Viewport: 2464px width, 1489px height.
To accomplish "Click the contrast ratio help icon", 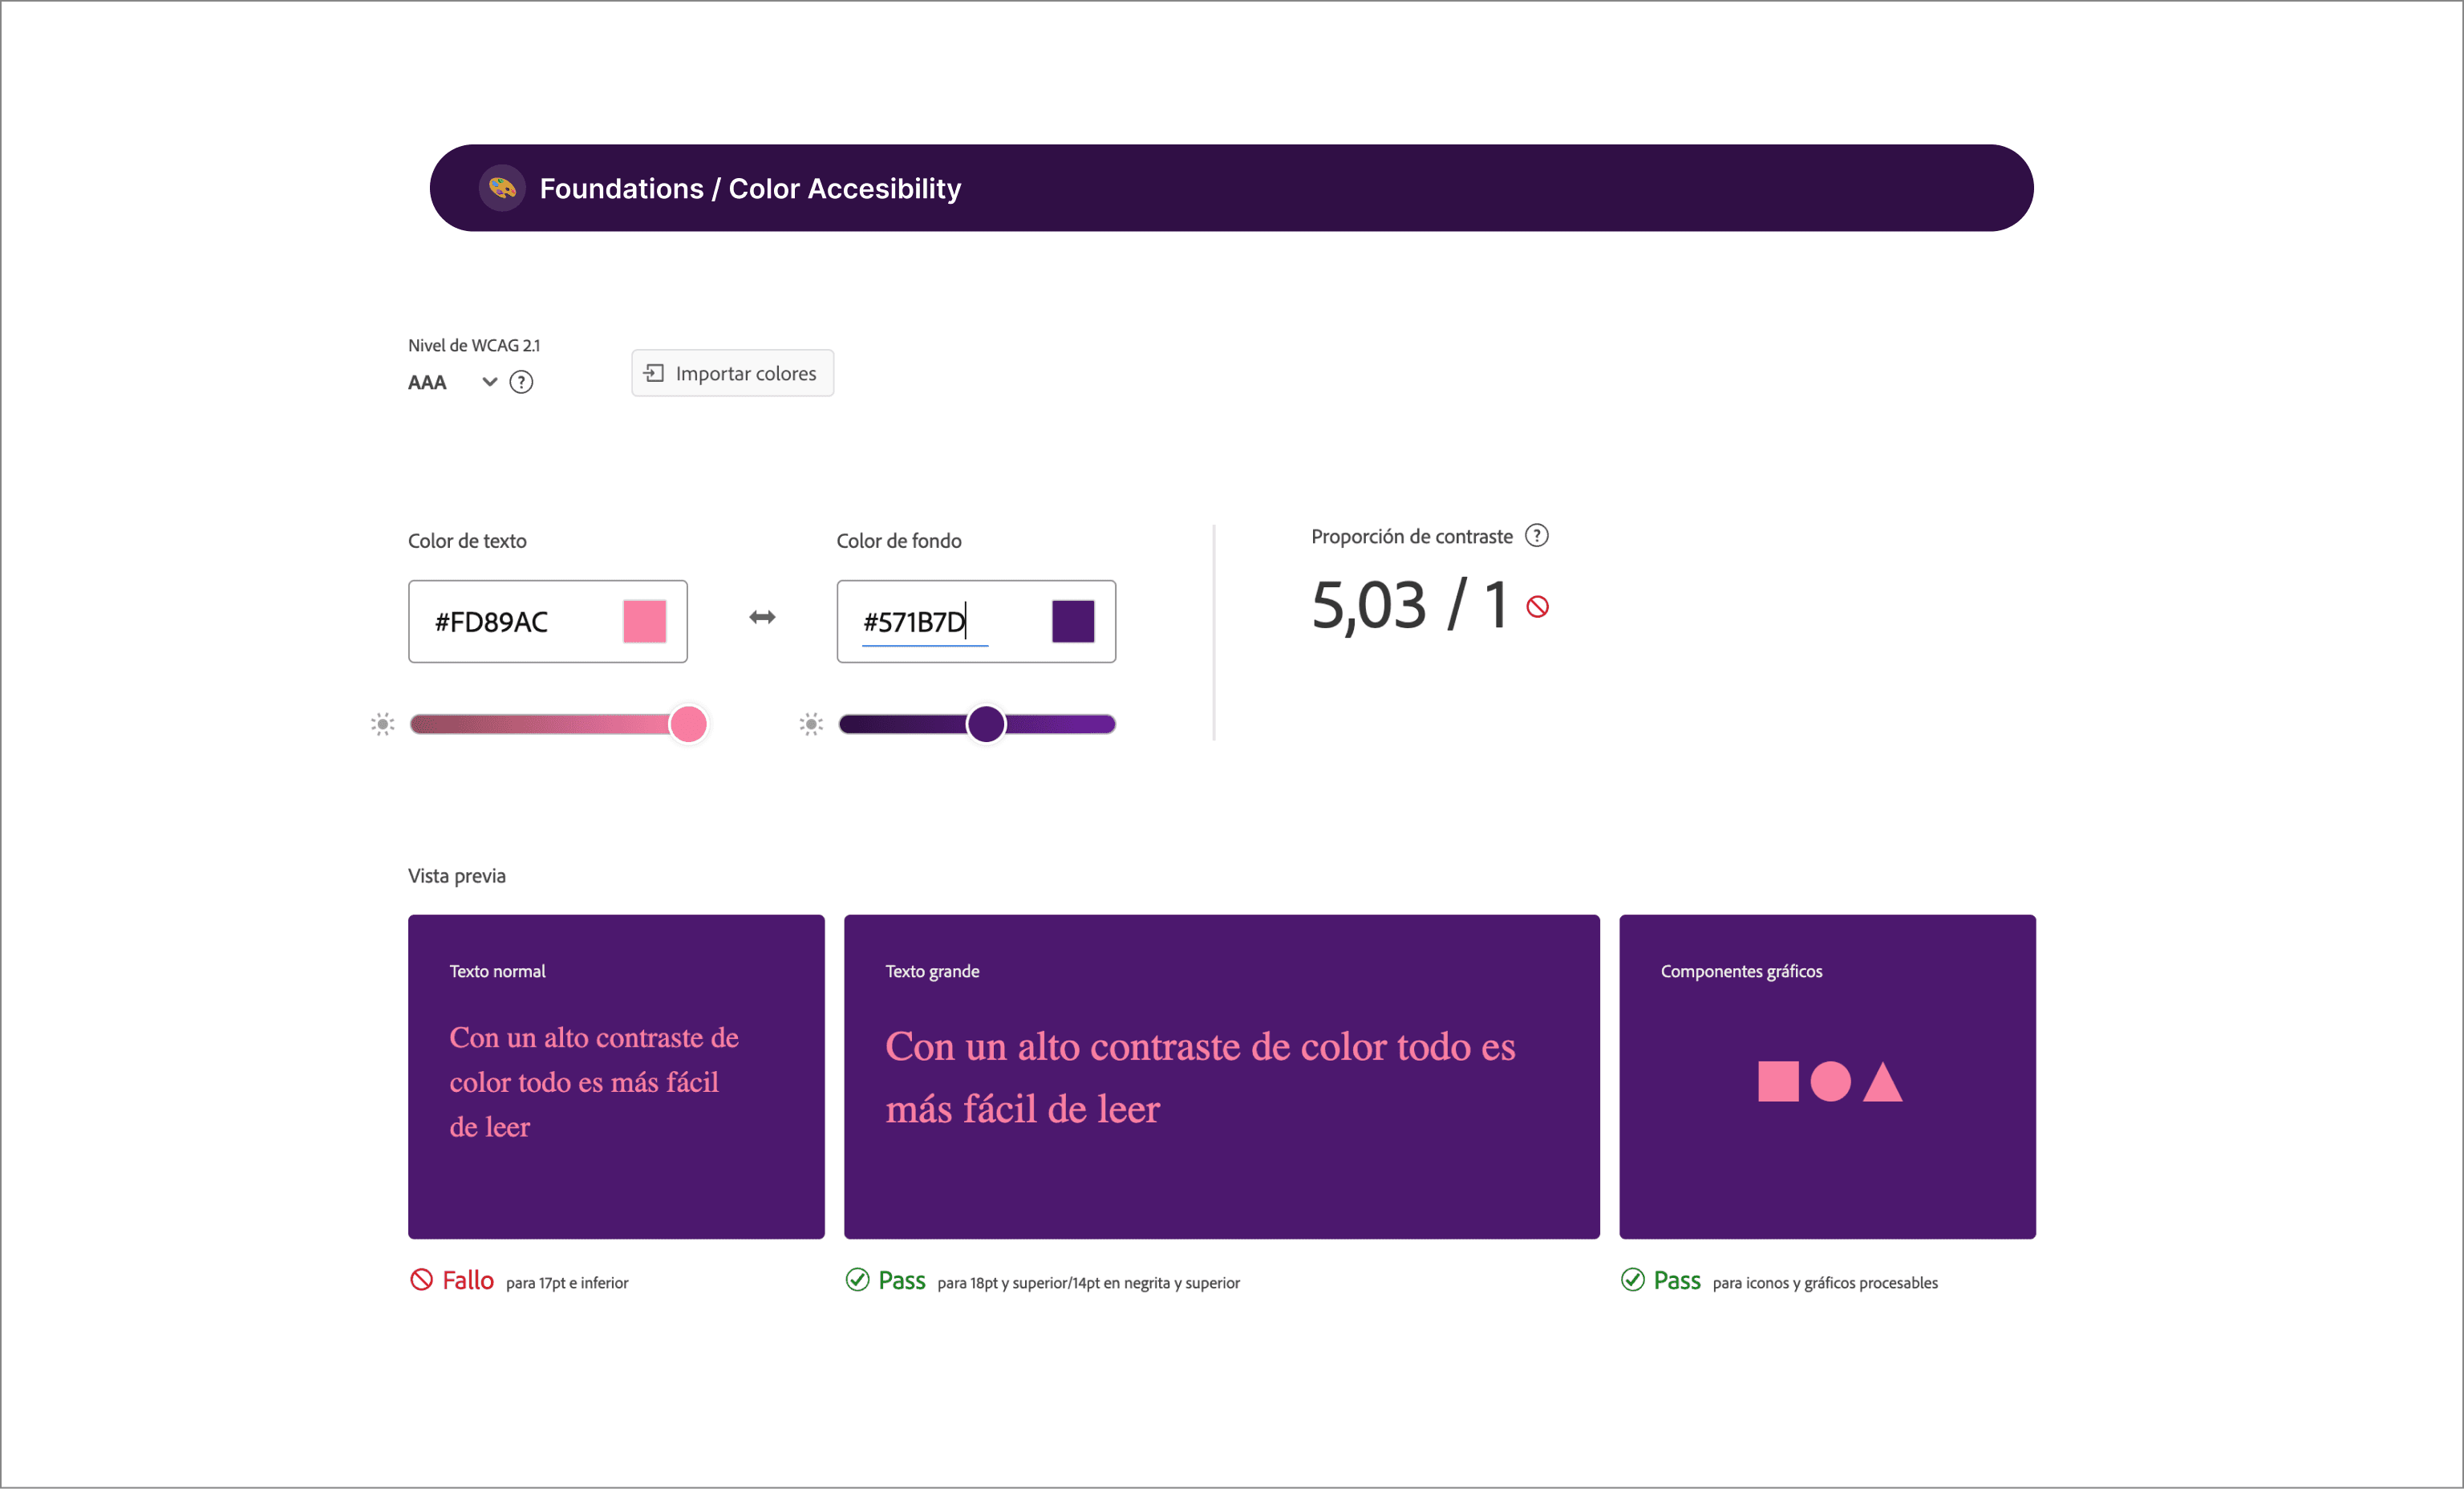I will (1537, 536).
